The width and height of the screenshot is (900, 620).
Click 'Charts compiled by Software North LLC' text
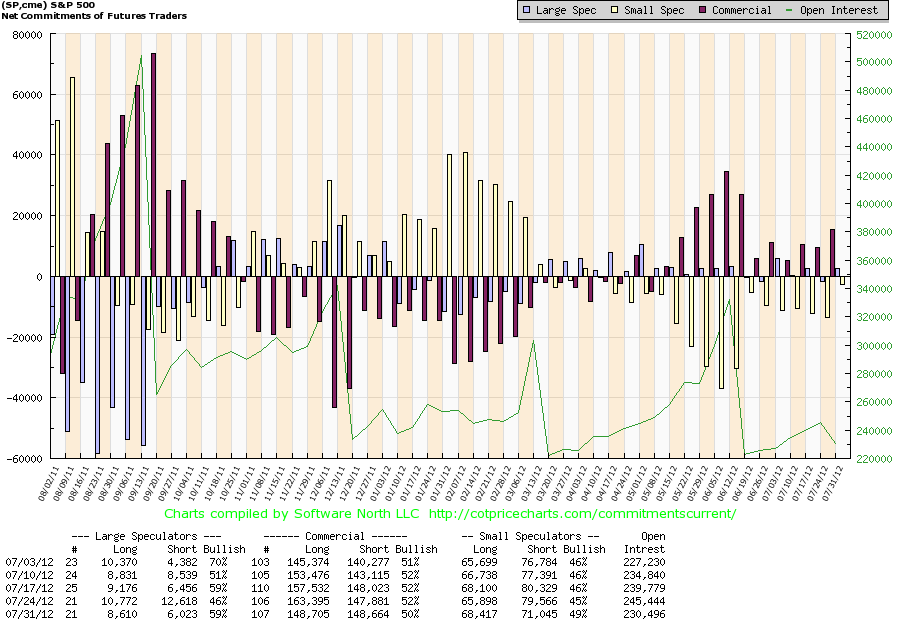pos(292,513)
